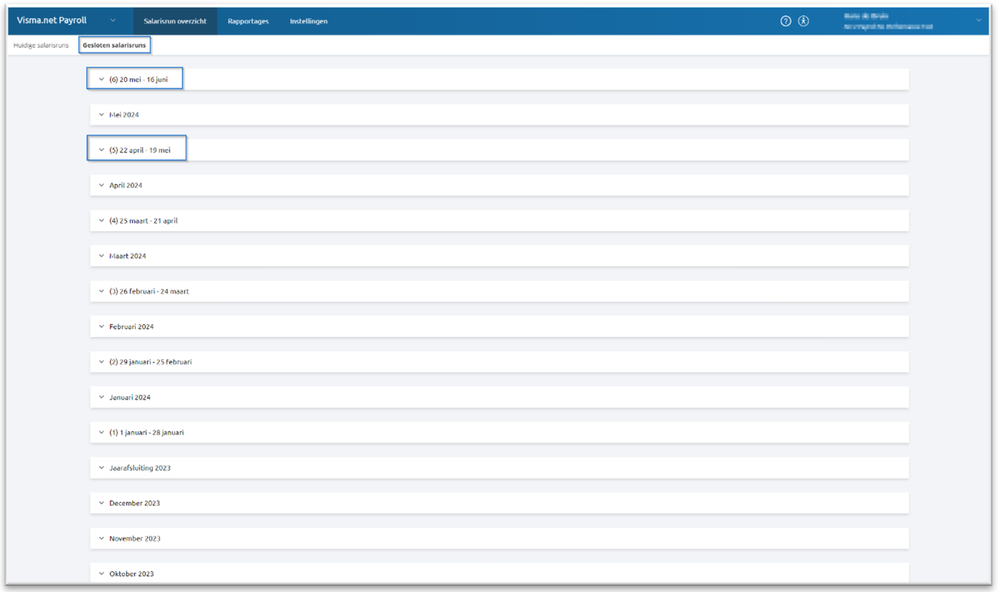Expand the chevron beside April 2024
Image resolution: width=999 pixels, height=592 pixels.
coord(101,185)
